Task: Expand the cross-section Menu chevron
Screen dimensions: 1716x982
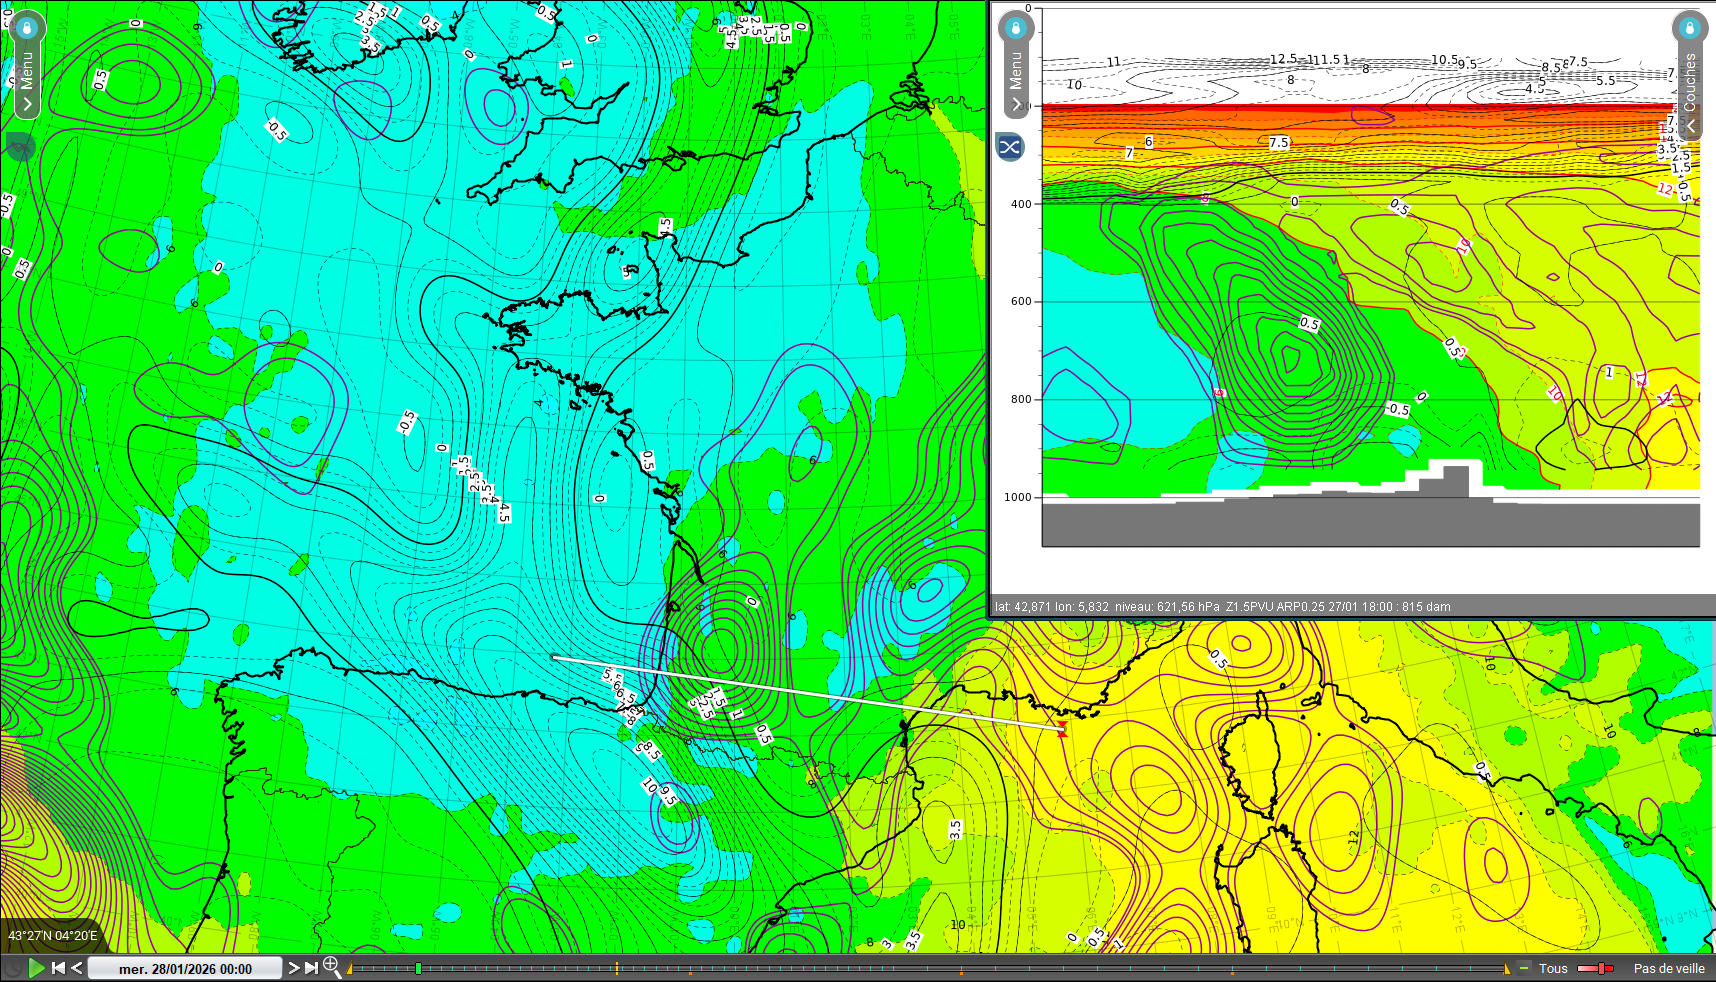Action: click(1016, 105)
